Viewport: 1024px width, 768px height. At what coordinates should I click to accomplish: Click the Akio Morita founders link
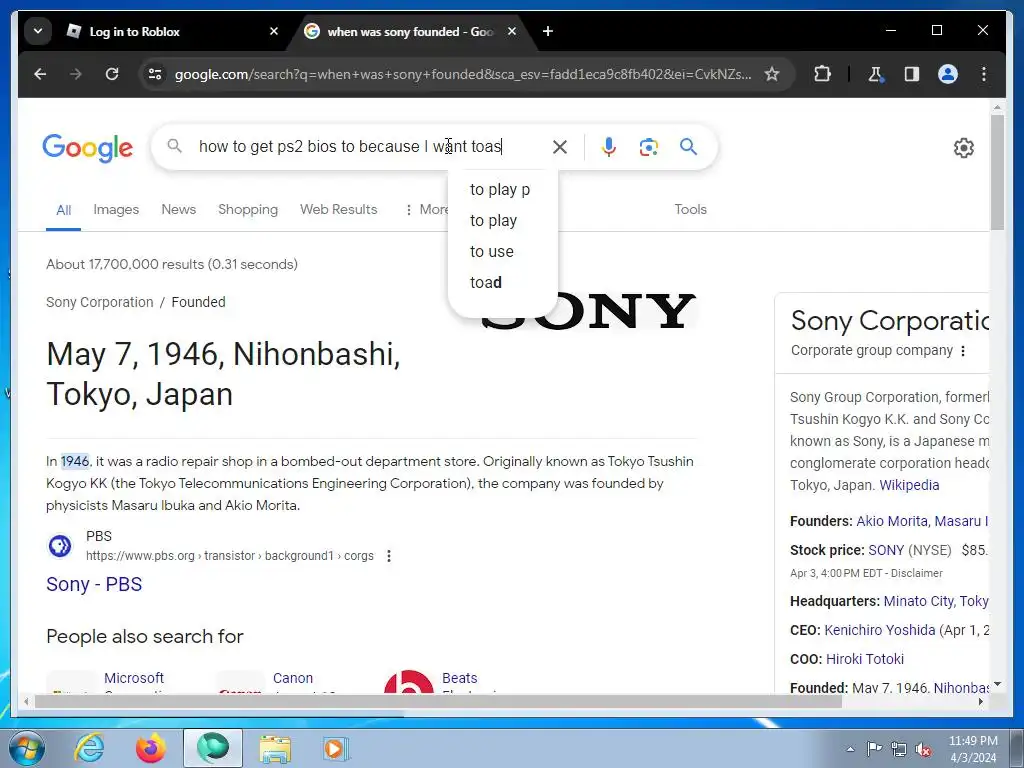(x=892, y=521)
